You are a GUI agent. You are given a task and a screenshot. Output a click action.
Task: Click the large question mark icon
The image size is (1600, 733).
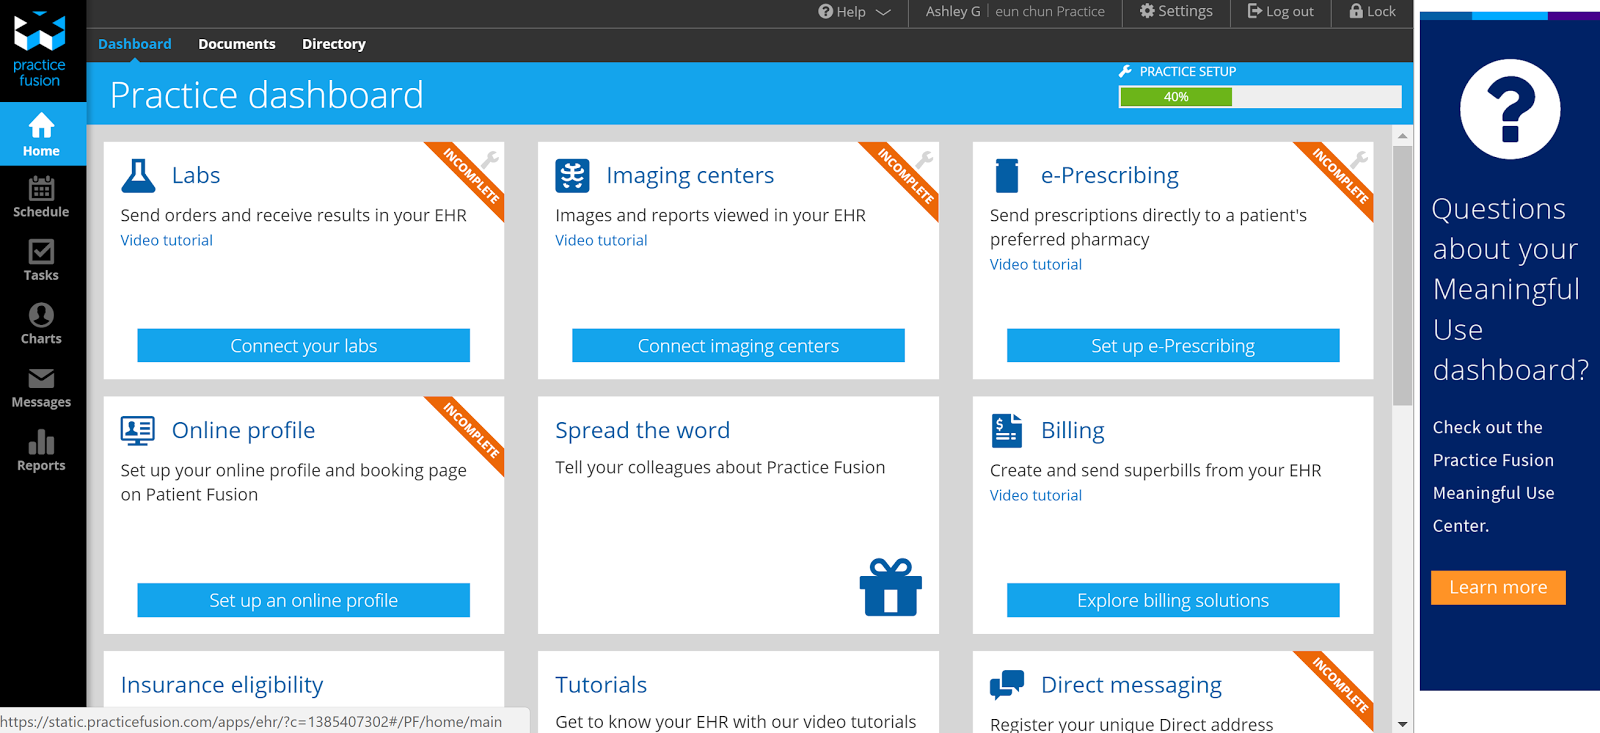1510,109
